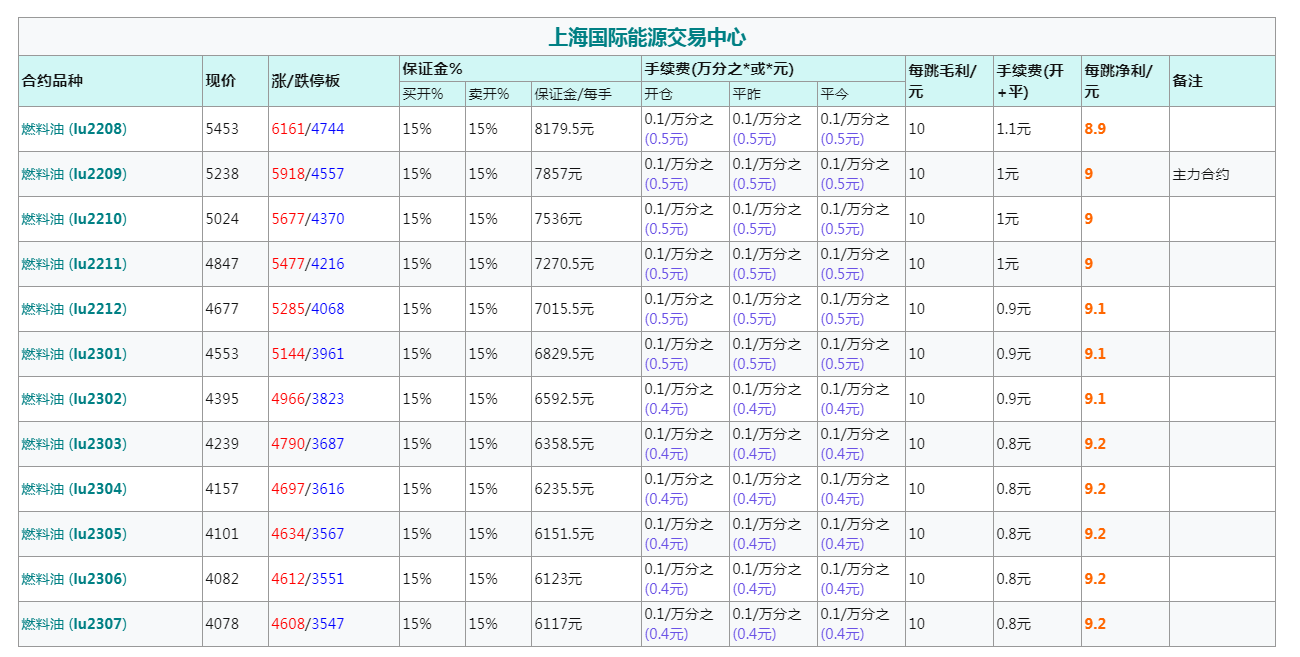Click the margin value 7857元
This screenshot has height=657, width=1300.
click(559, 174)
